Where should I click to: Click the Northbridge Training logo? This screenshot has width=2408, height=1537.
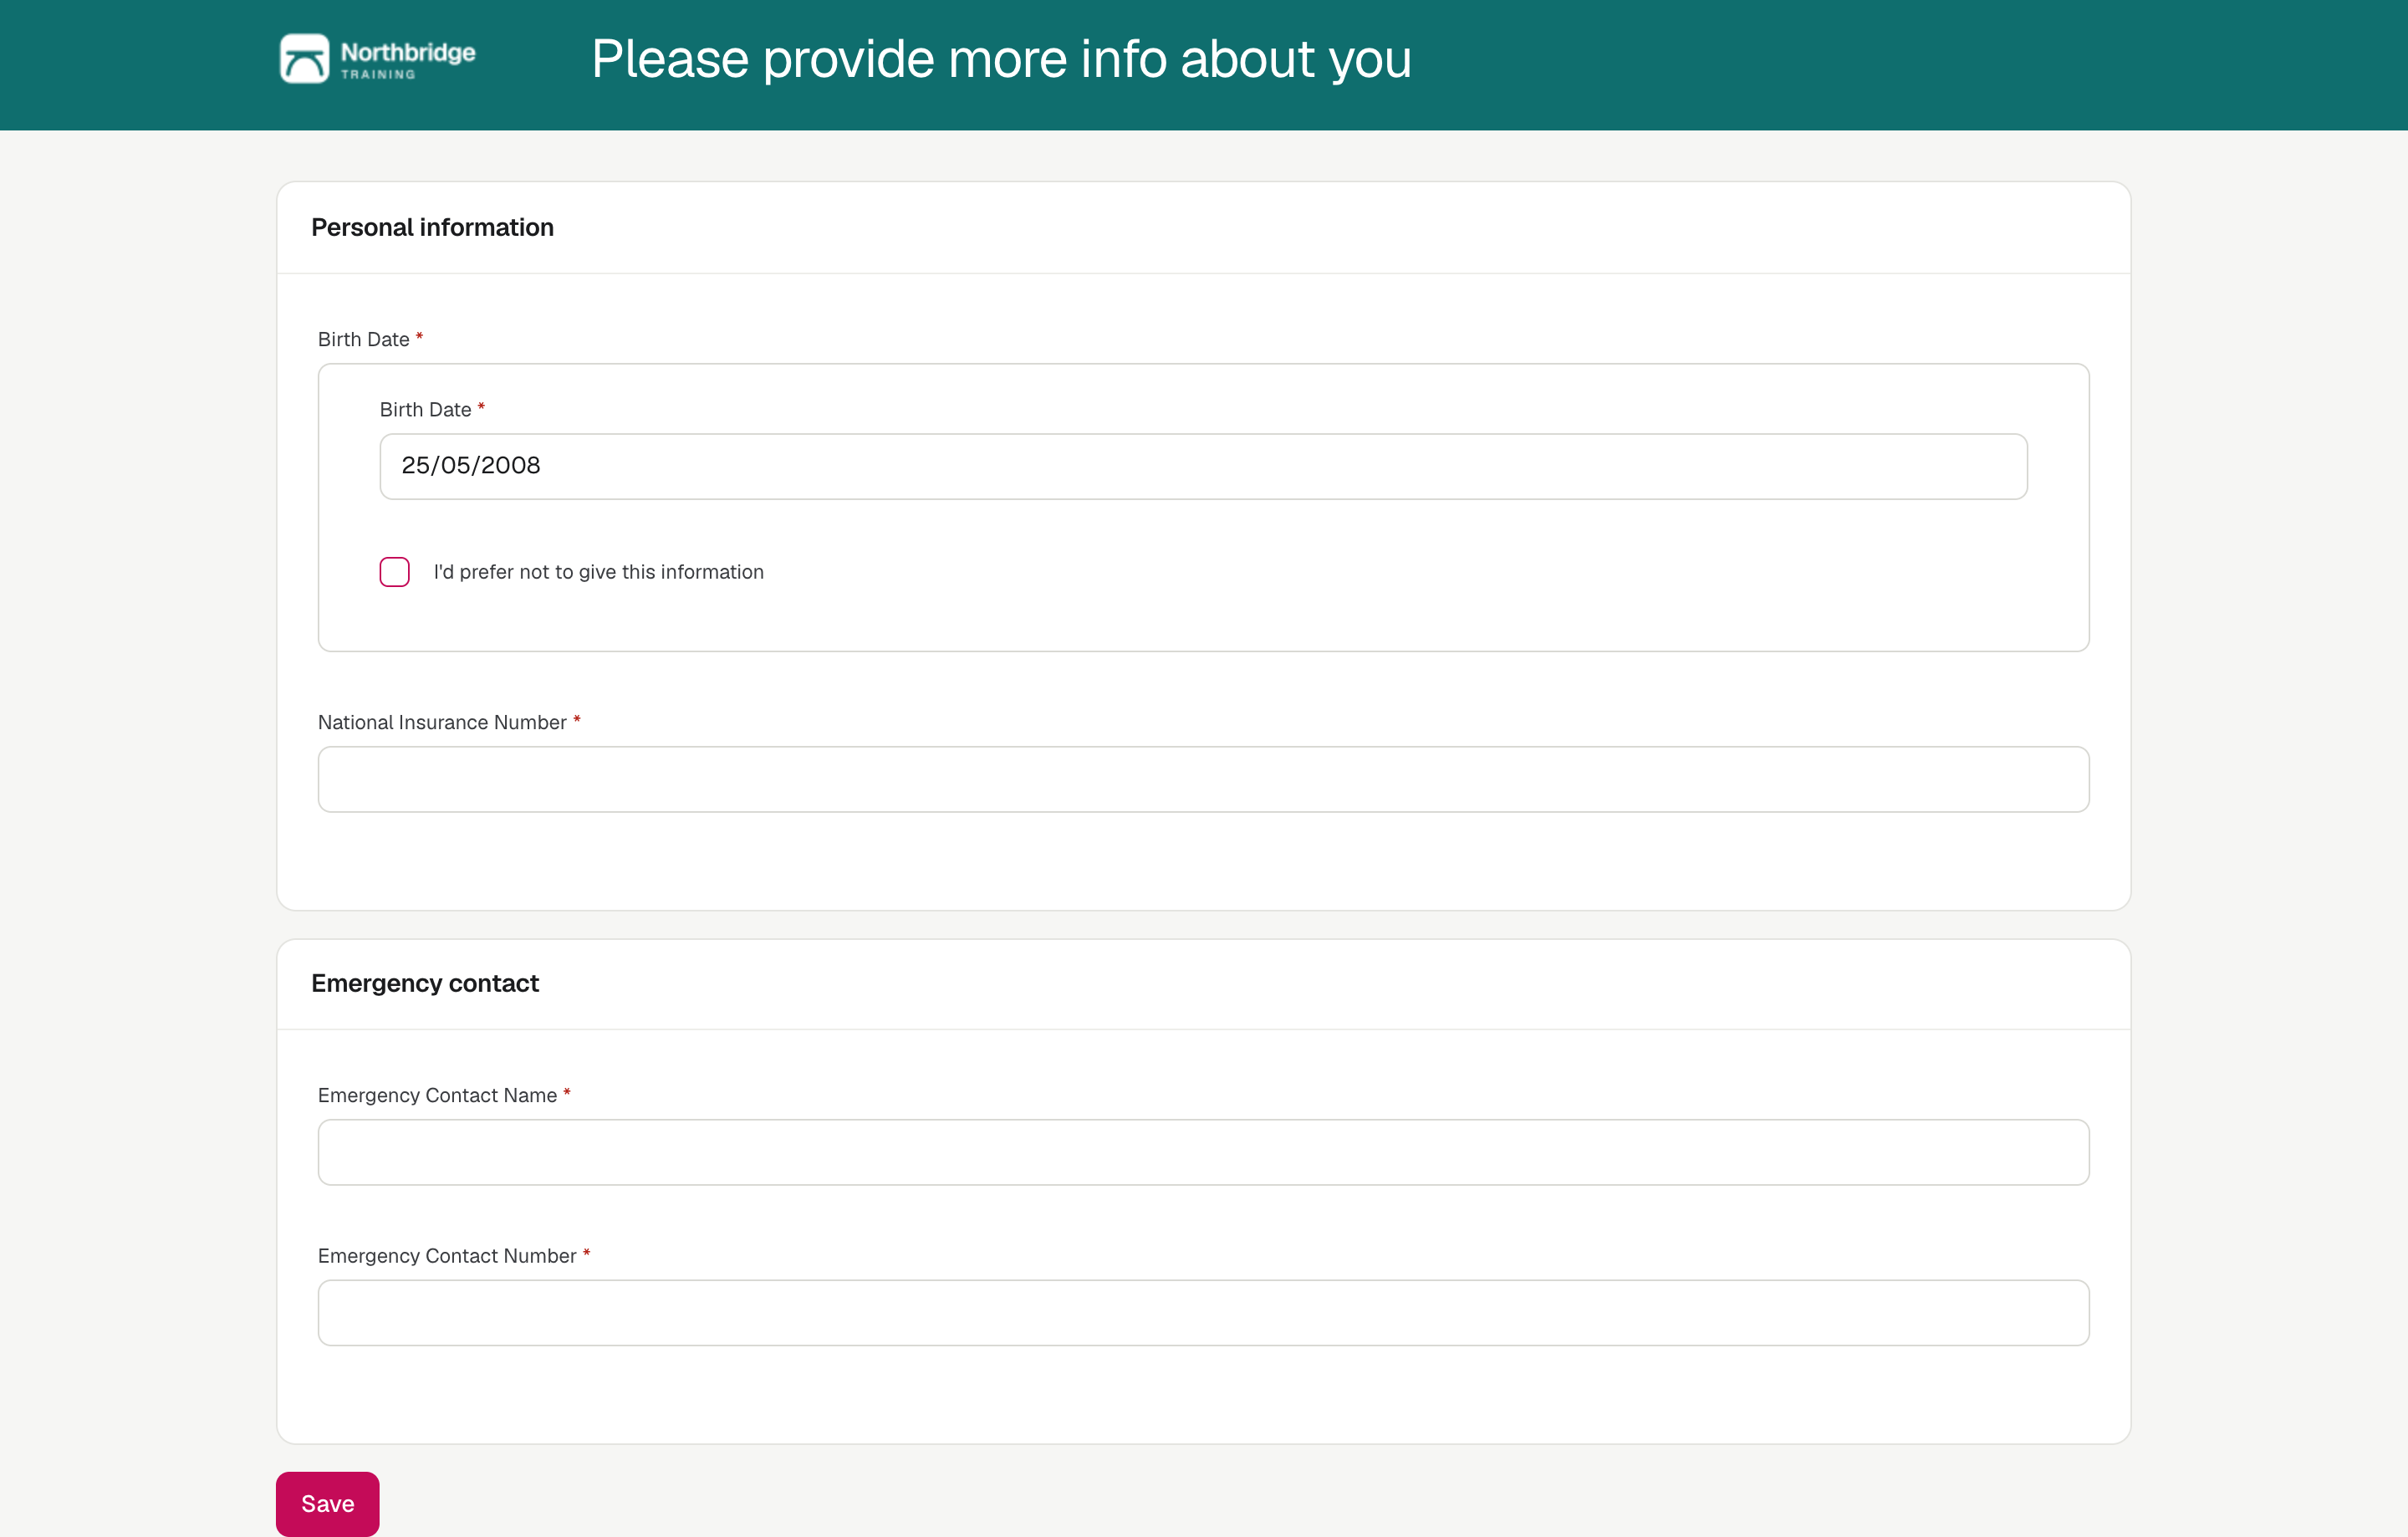coord(378,59)
